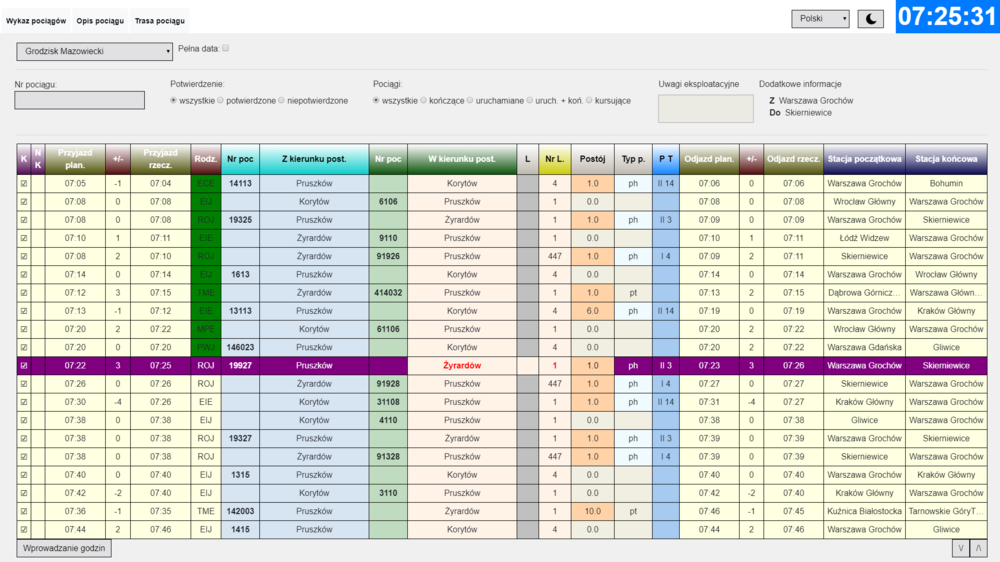Select train number 414032 cell
The image size is (1000, 562).
point(388,293)
